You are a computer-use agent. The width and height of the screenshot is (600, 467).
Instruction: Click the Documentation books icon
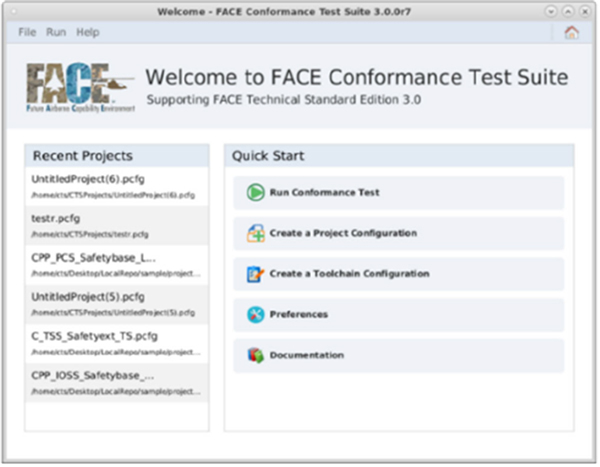coord(255,355)
